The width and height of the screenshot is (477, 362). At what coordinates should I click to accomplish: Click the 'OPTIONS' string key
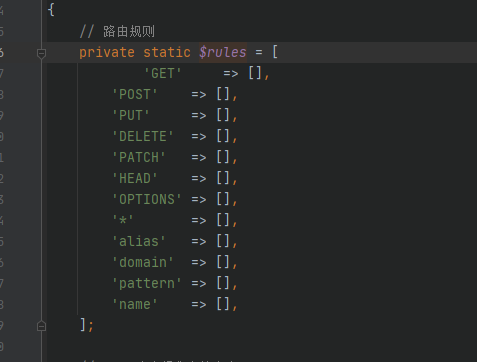coord(147,199)
